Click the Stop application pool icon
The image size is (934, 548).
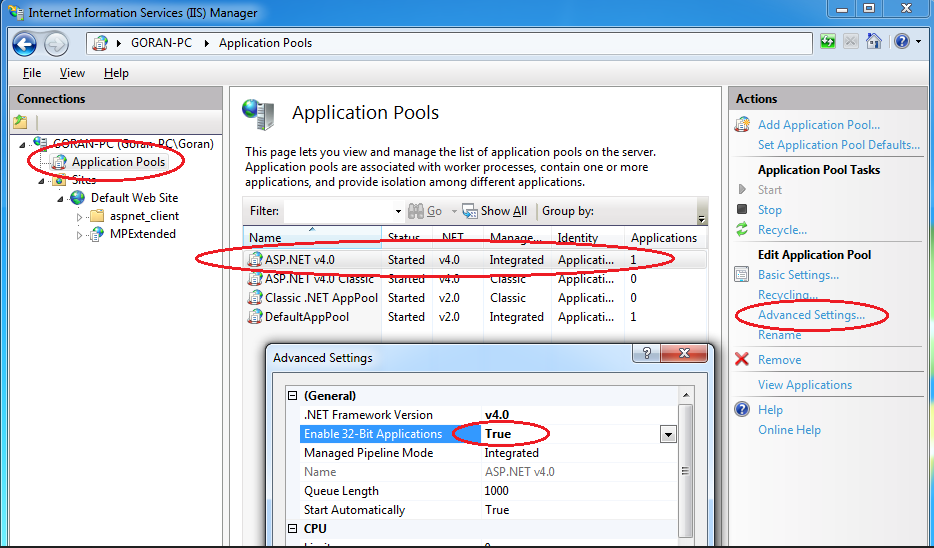click(x=742, y=210)
